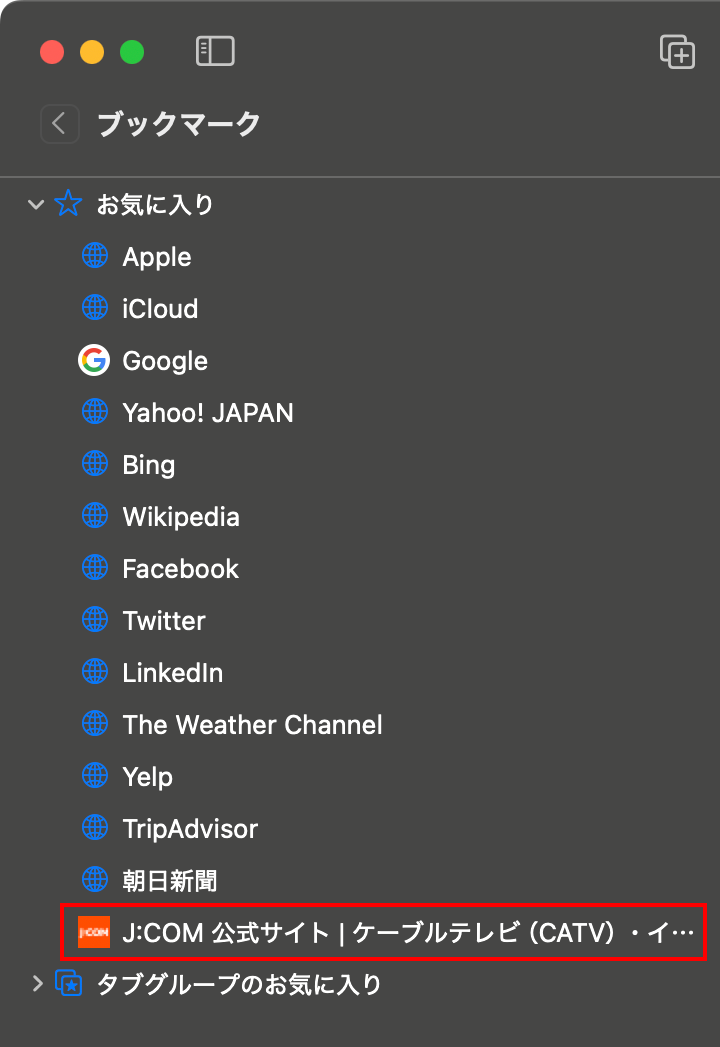Click the star icon next to お気に入り
Screen dimensions: 720x1047
tap(68, 203)
